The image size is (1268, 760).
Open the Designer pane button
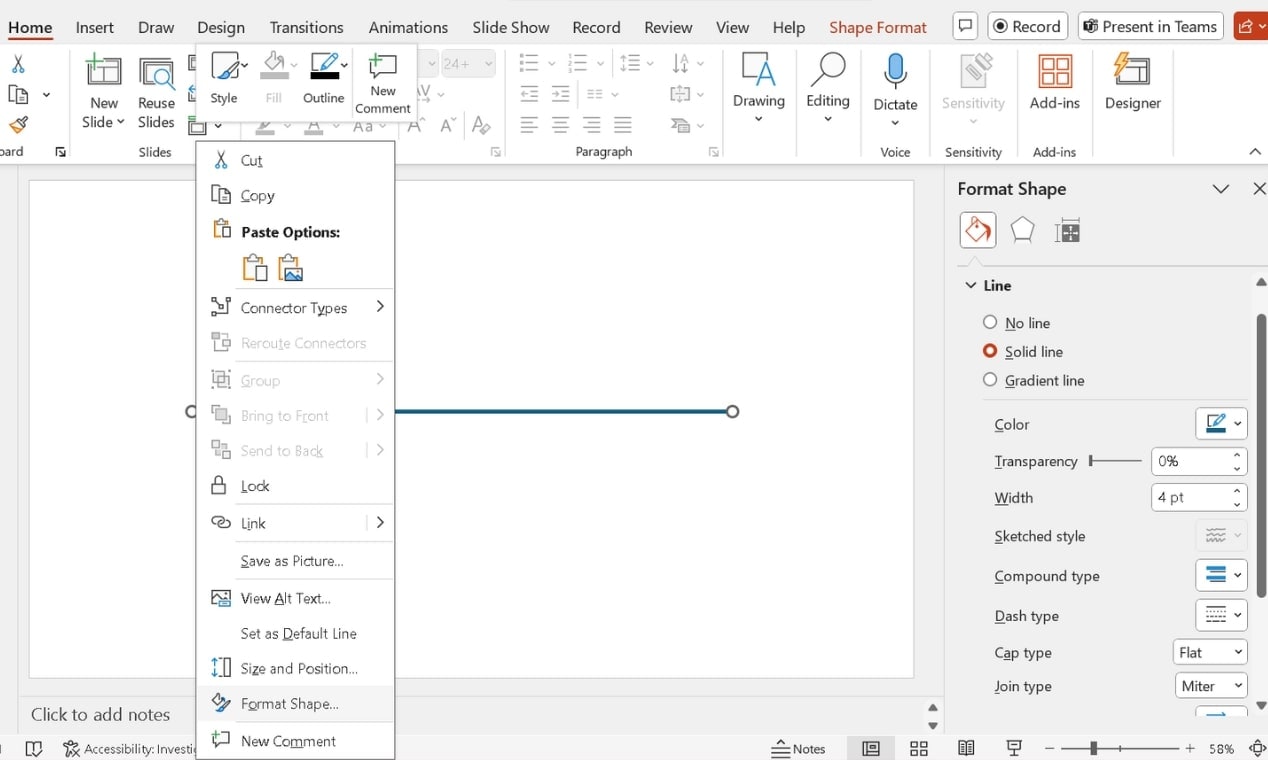point(1133,84)
